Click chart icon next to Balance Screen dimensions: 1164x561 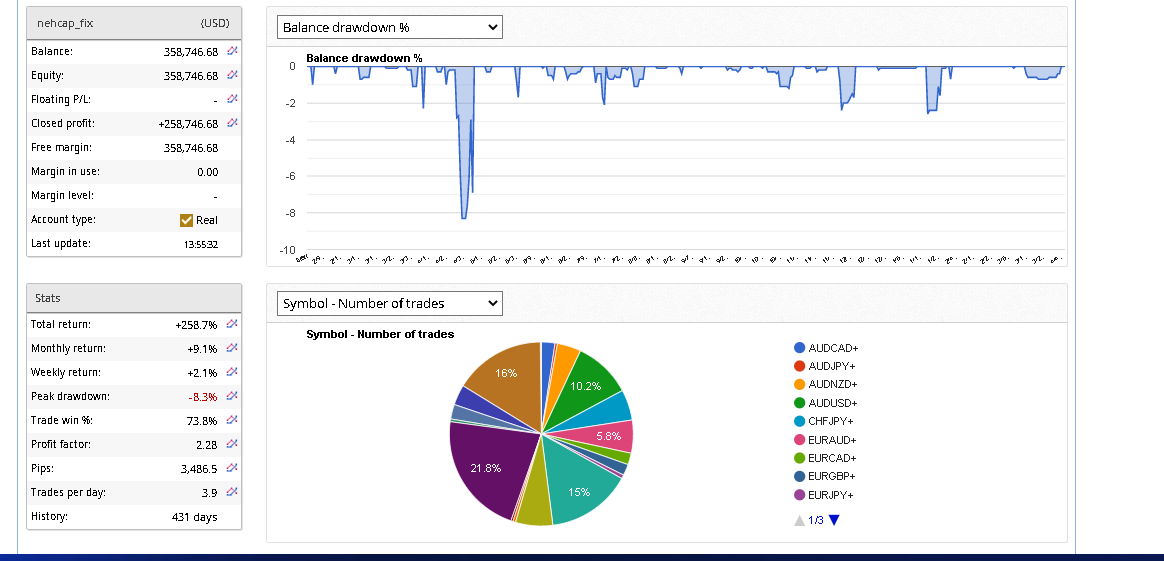[232, 51]
